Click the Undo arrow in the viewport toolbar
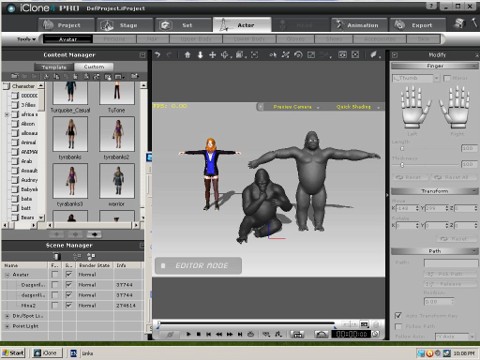The width and height of the screenshot is (480, 360). [157, 55]
